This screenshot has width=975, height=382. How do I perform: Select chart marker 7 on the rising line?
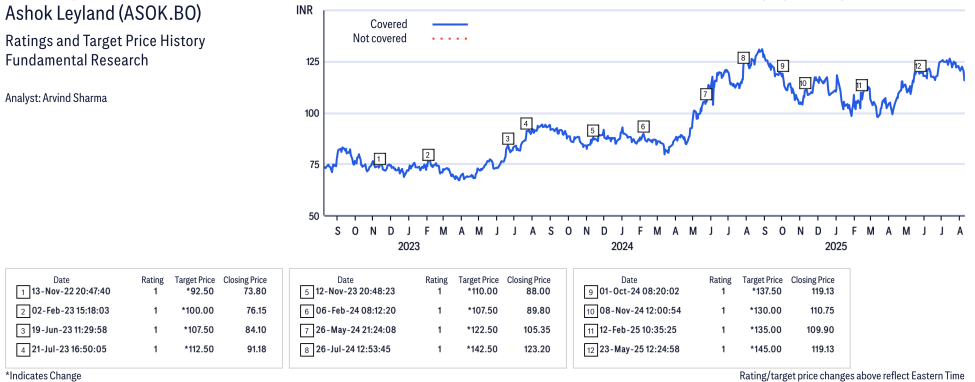point(705,94)
